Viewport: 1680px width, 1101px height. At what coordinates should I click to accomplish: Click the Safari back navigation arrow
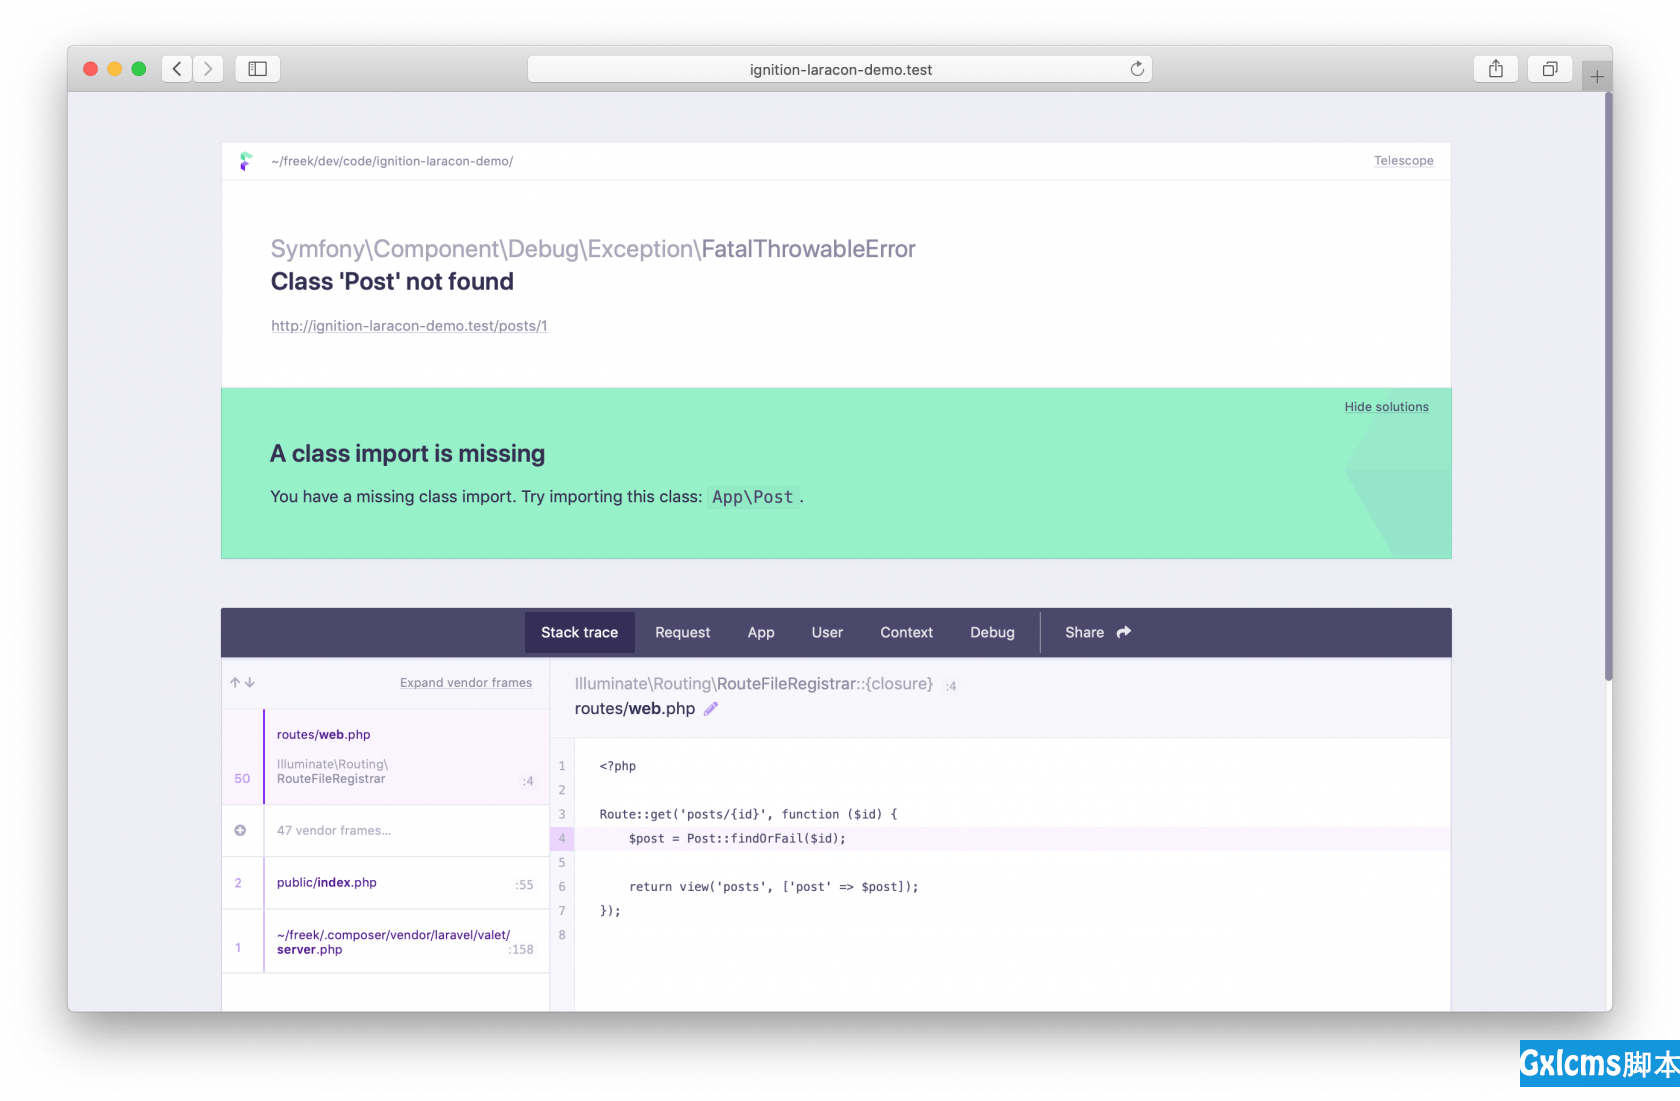[x=177, y=69]
